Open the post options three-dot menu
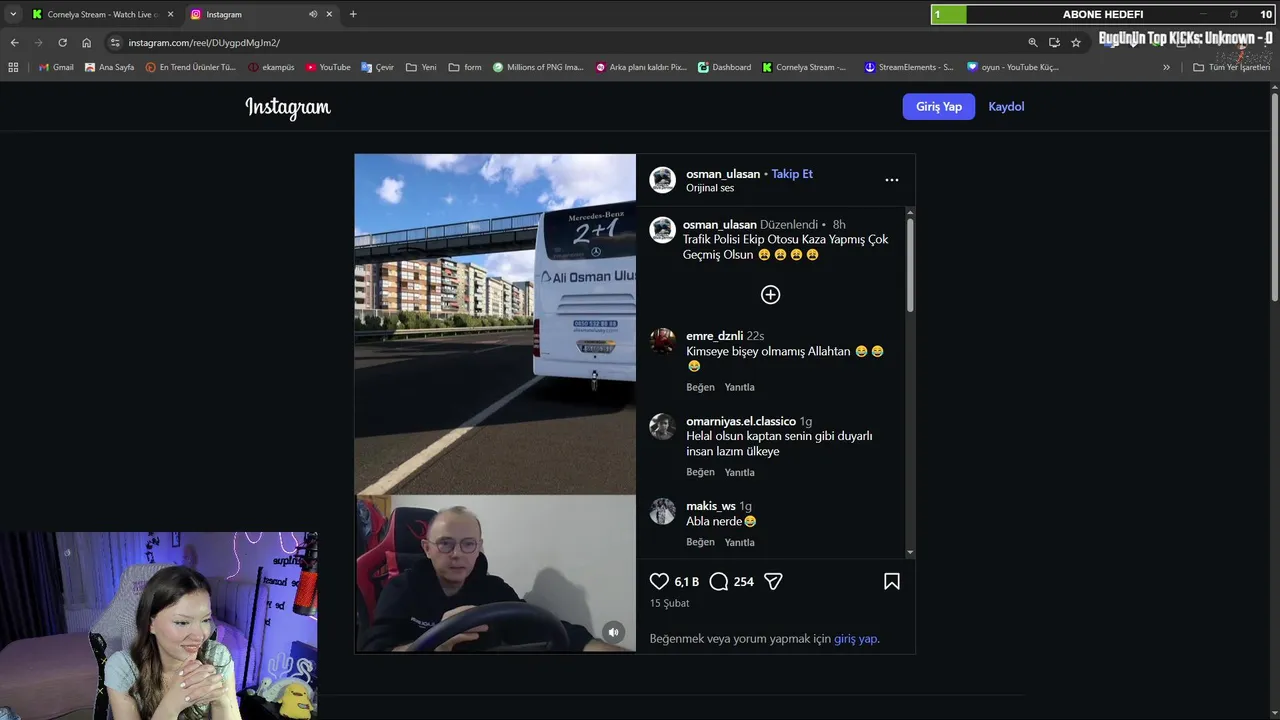This screenshot has width=1280, height=720. 892,180
